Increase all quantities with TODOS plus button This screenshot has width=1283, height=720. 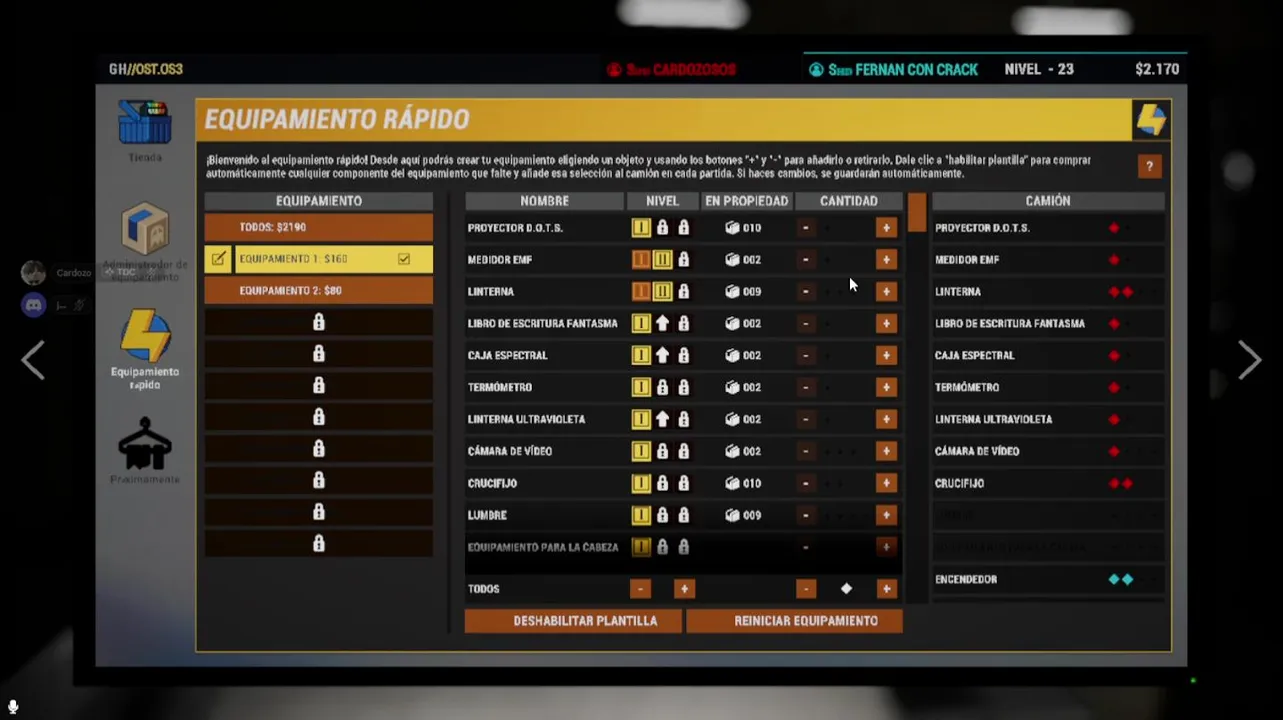[x=886, y=589]
